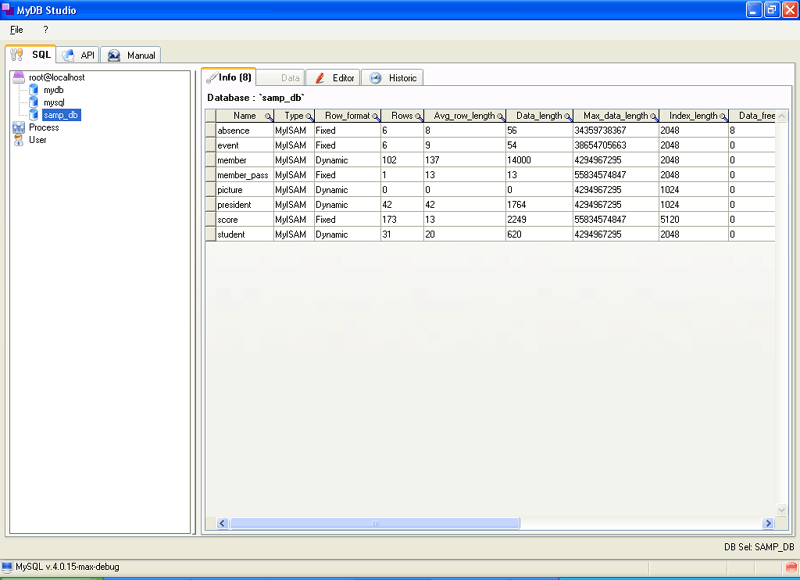Sort by the Data_length column header
This screenshot has width=800, height=580.
click(x=539, y=116)
